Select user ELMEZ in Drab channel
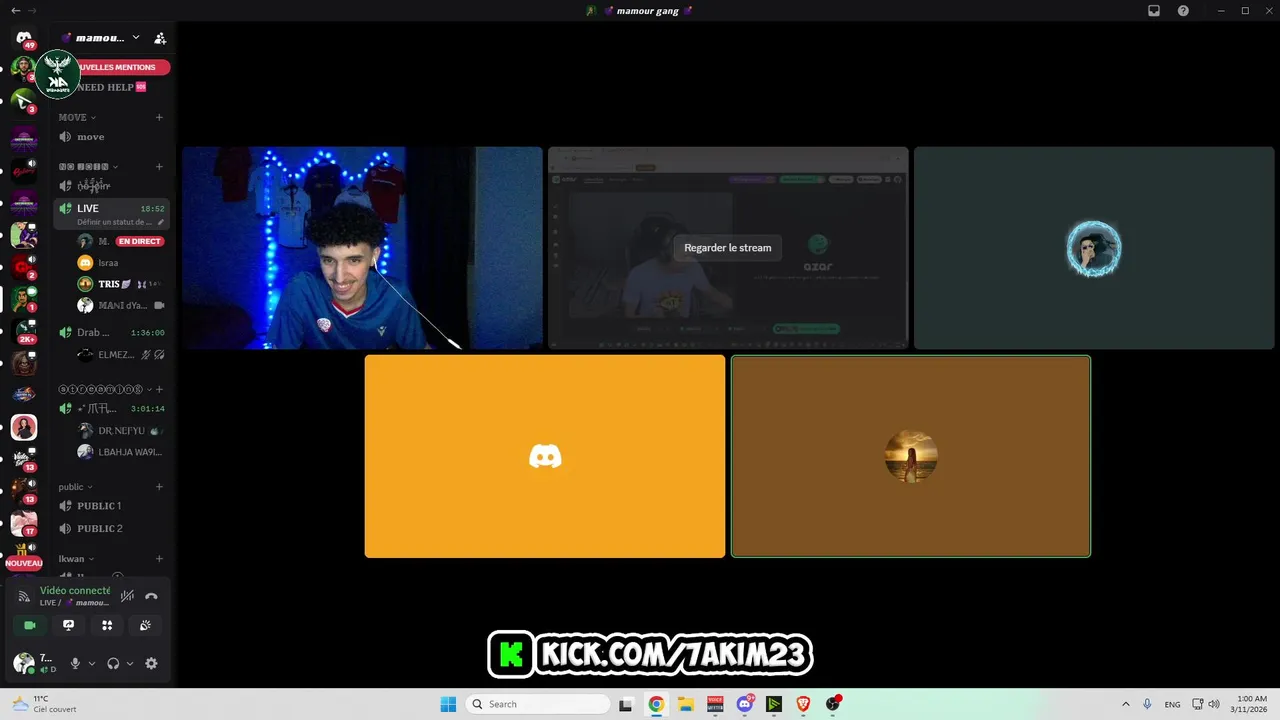Screen dimensions: 1280x720 click(x=121, y=355)
